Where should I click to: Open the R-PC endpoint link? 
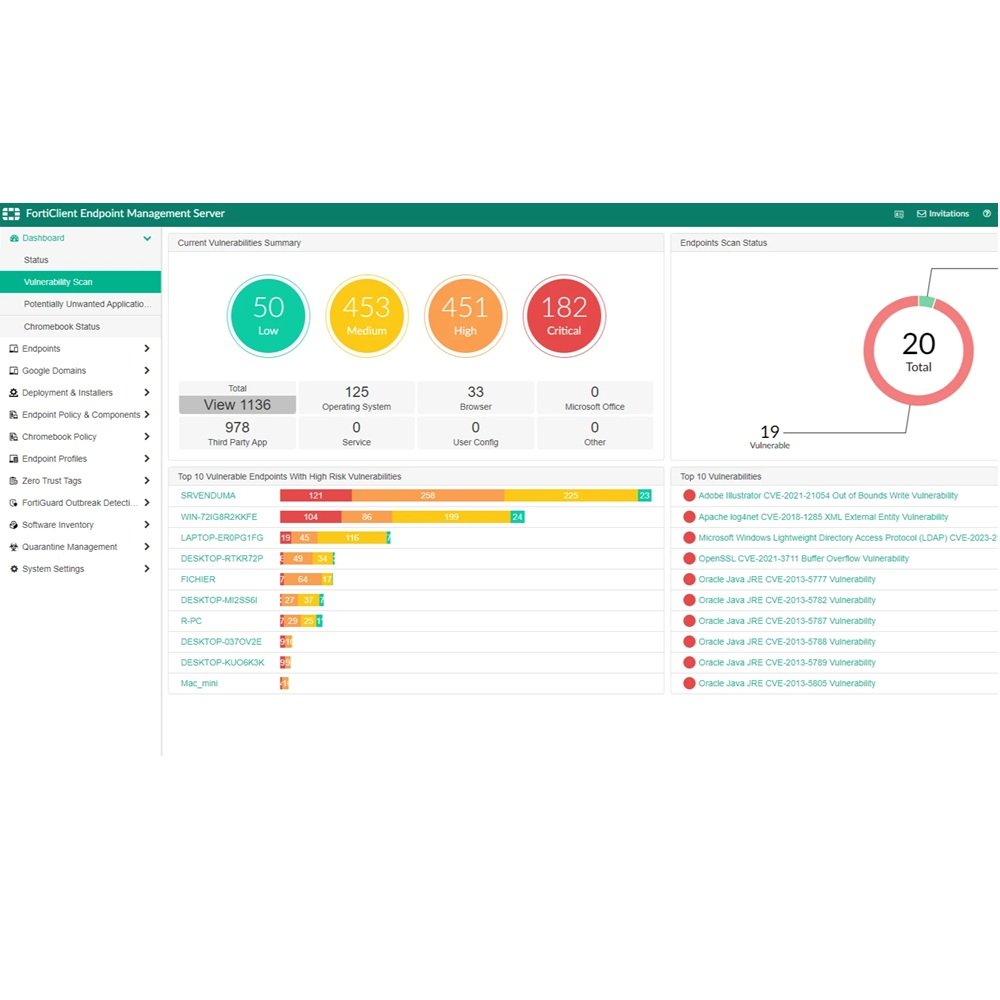pos(191,621)
